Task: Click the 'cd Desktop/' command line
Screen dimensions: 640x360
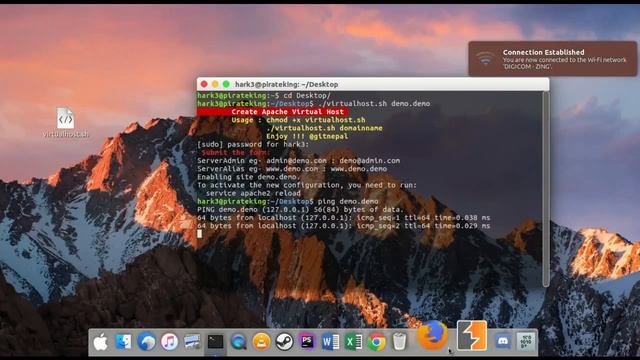Action: (264, 96)
